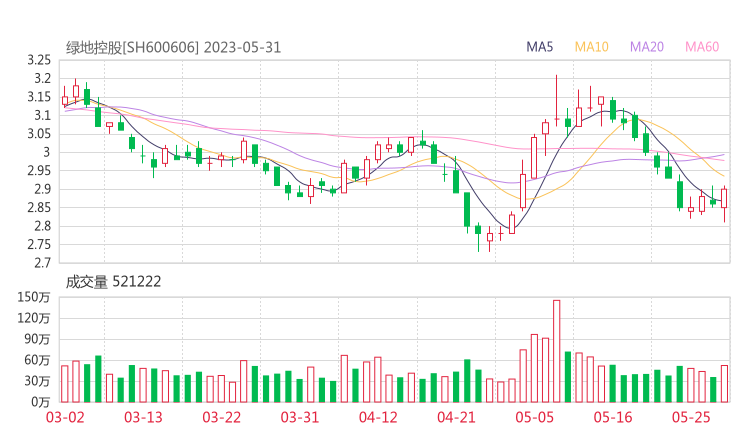Image resolution: width=740 pixels, height=440 pixels.
Task: Click the 0万 volume axis label
Action: 40,402
